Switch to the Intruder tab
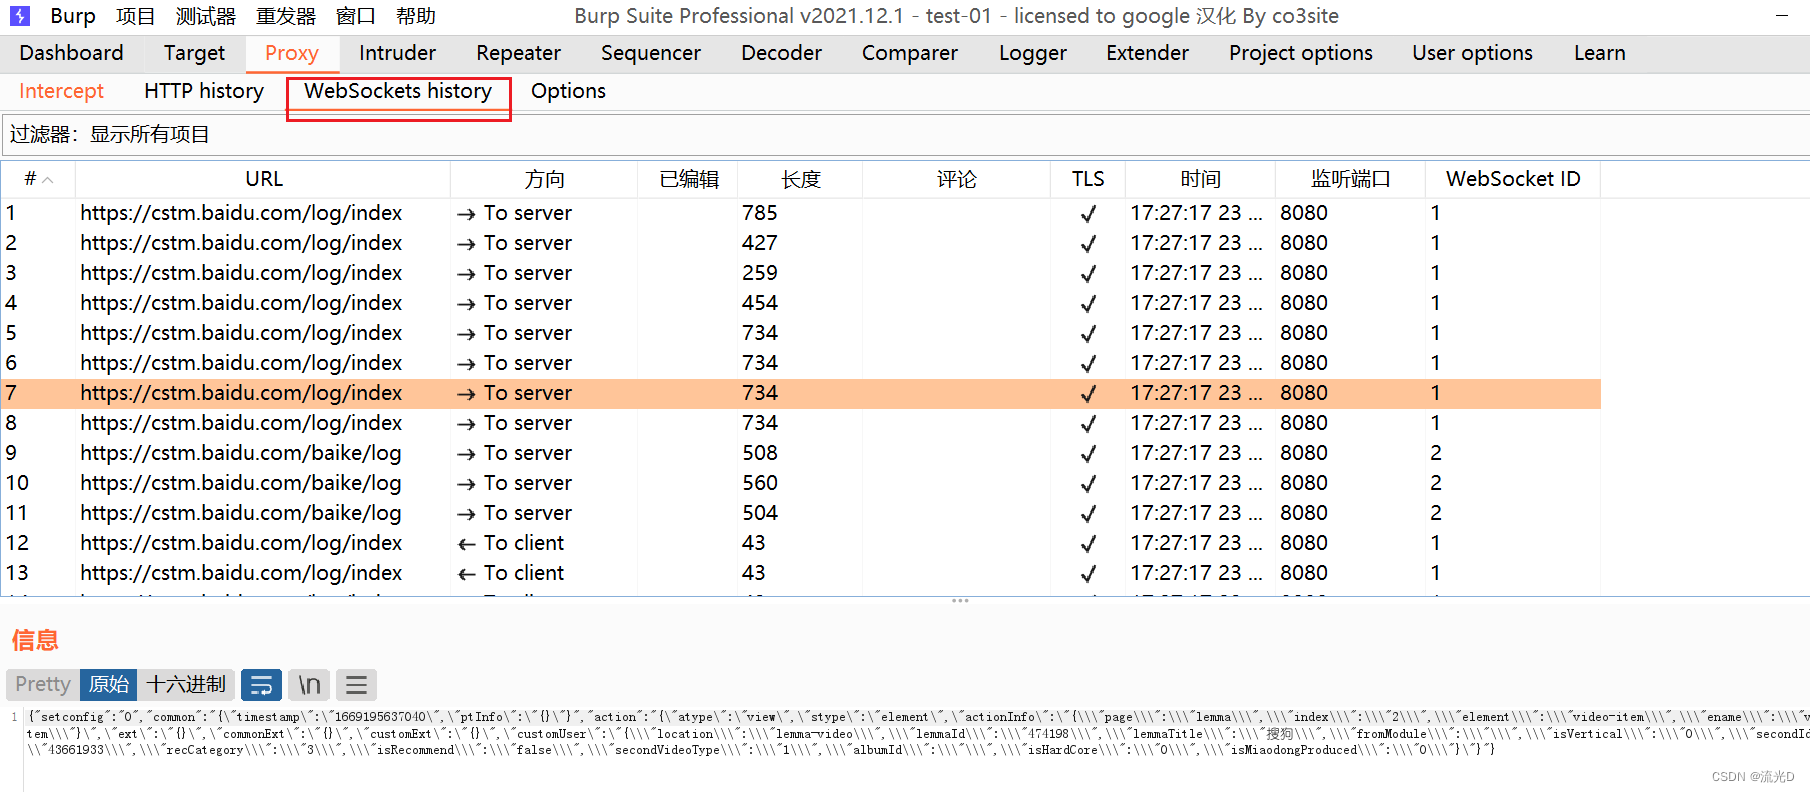 point(397,53)
